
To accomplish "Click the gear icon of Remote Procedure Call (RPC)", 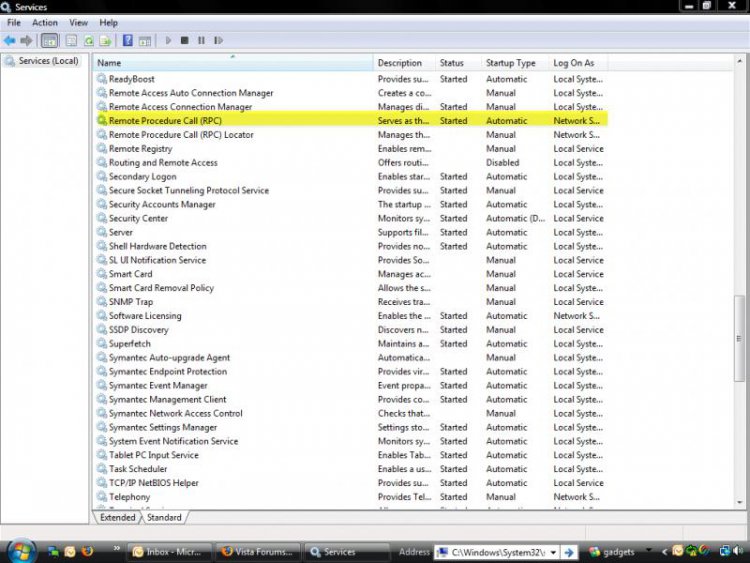I will click(101, 121).
